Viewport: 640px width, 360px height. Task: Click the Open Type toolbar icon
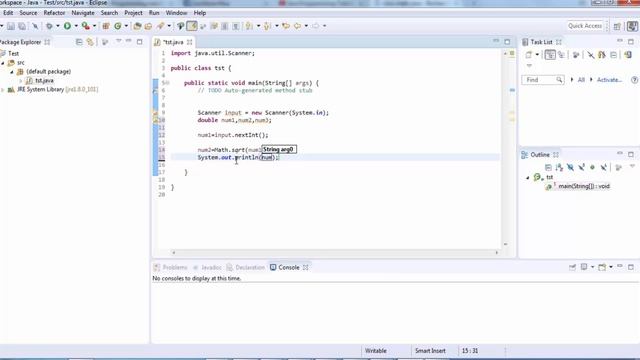point(138,26)
